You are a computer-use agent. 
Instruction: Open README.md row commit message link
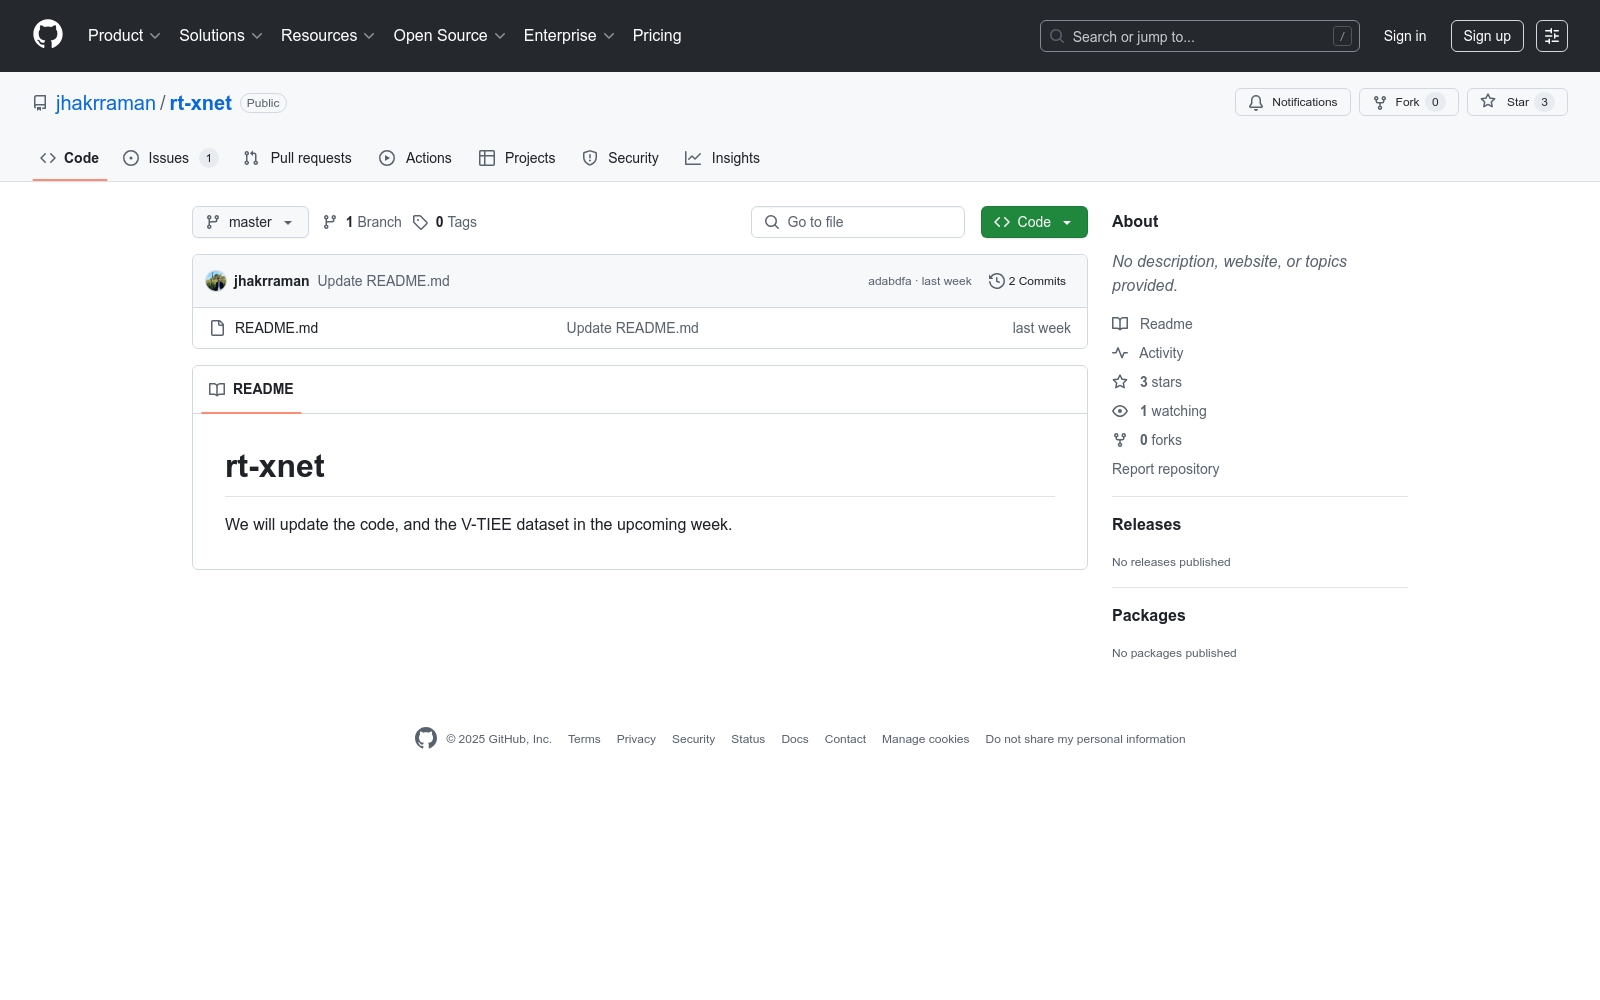point(633,328)
